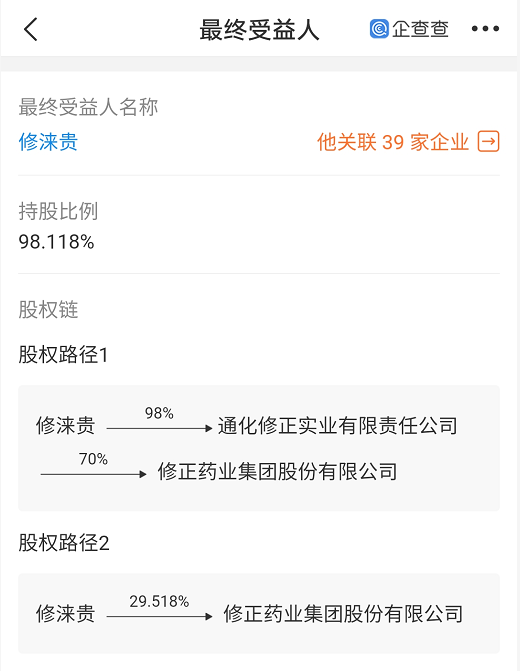
Task: Tap 修涞贵 in equity path 1
Action: click(x=65, y=426)
